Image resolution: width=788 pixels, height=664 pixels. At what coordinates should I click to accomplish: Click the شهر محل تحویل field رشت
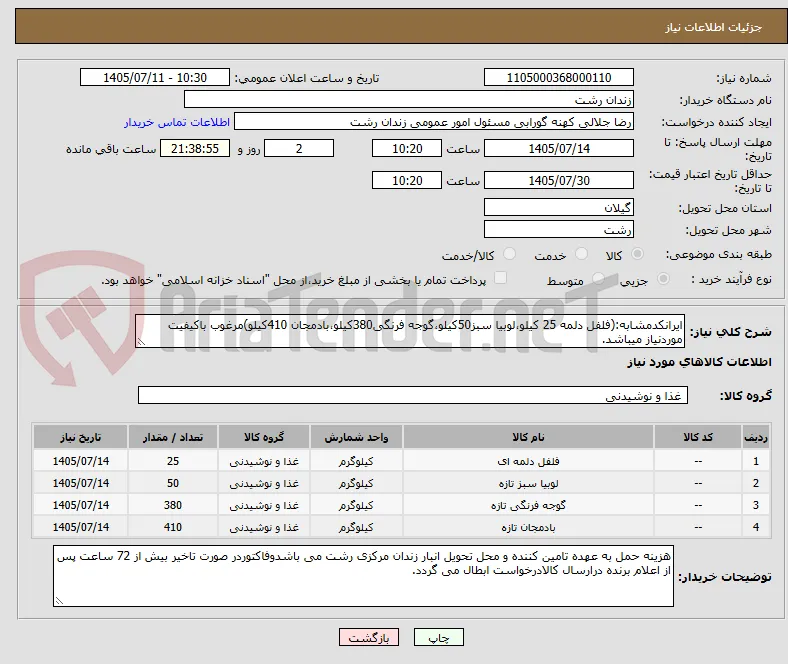click(559, 229)
